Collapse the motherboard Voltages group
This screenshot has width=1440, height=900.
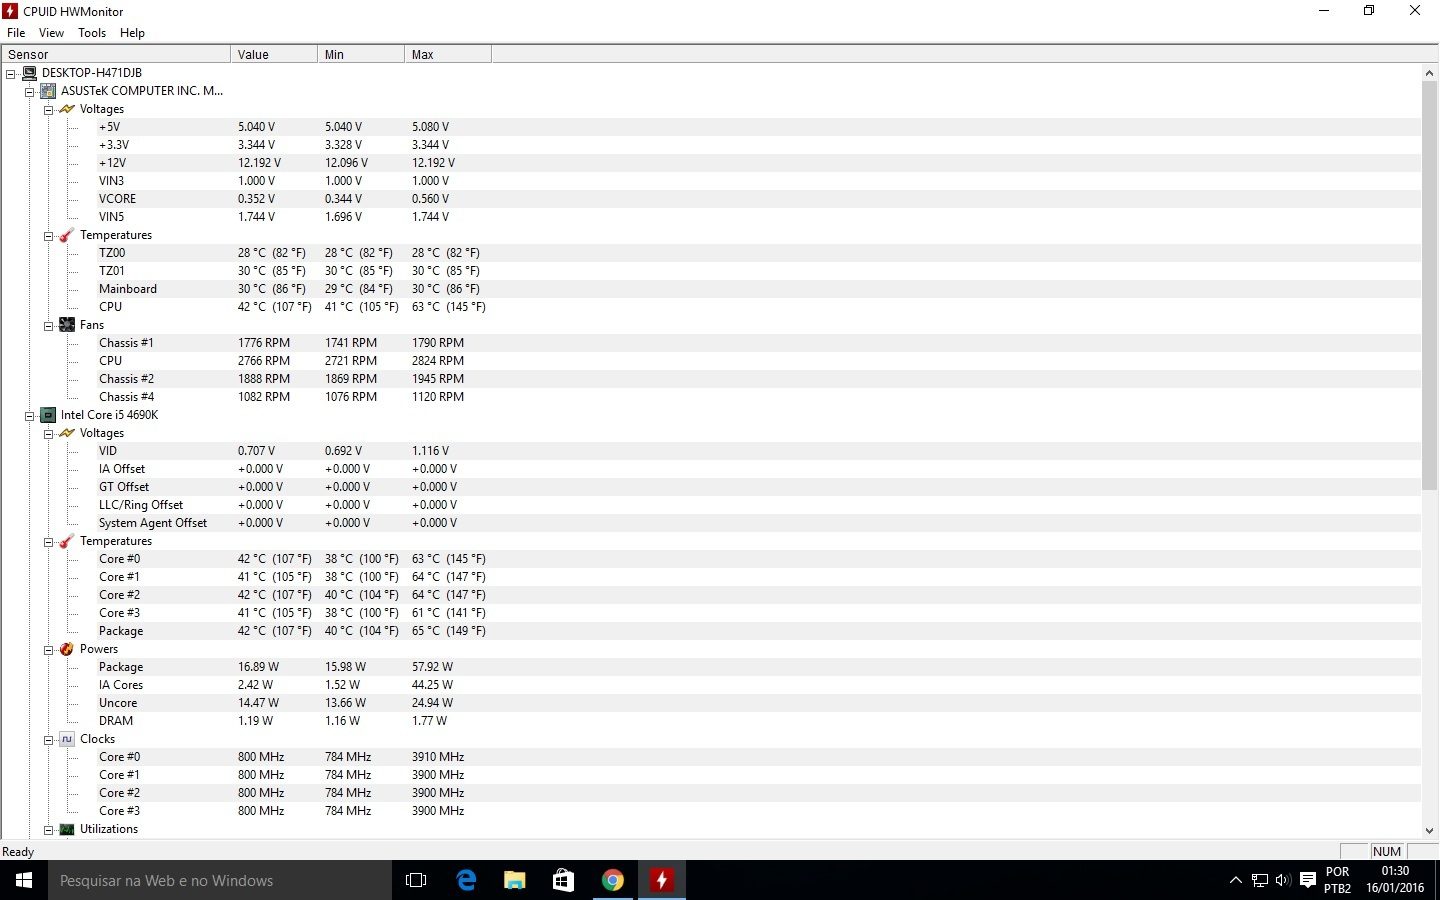[x=48, y=110]
